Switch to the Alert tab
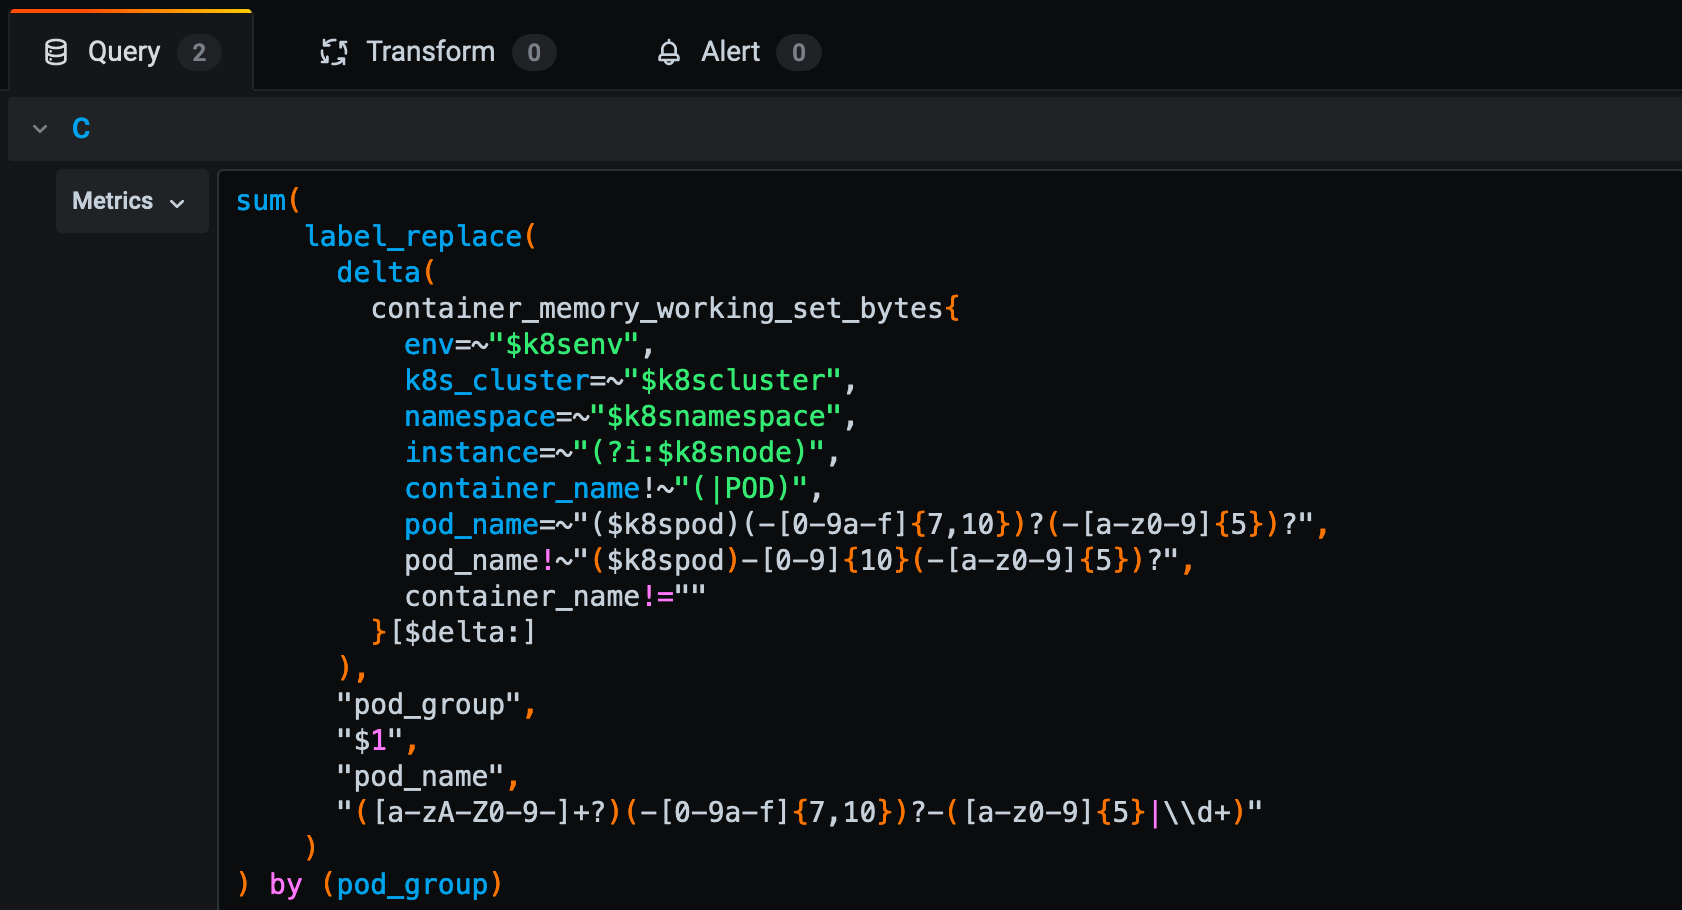This screenshot has height=910, width=1682. click(x=729, y=51)
